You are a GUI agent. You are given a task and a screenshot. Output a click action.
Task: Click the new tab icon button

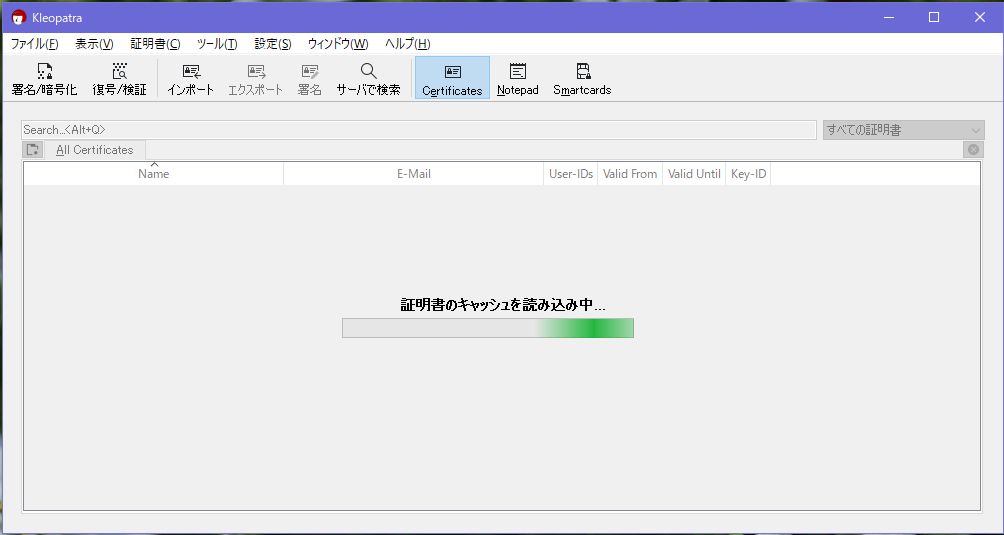coord(33,150)
